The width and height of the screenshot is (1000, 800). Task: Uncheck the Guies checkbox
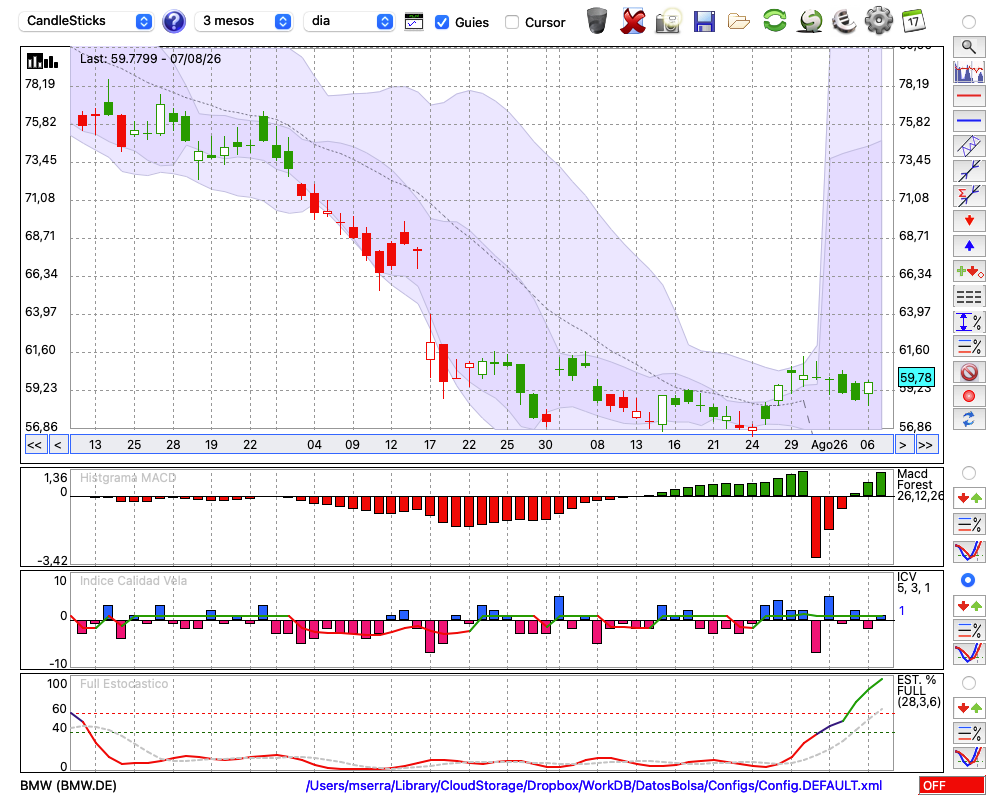click(x=441, y=22)
